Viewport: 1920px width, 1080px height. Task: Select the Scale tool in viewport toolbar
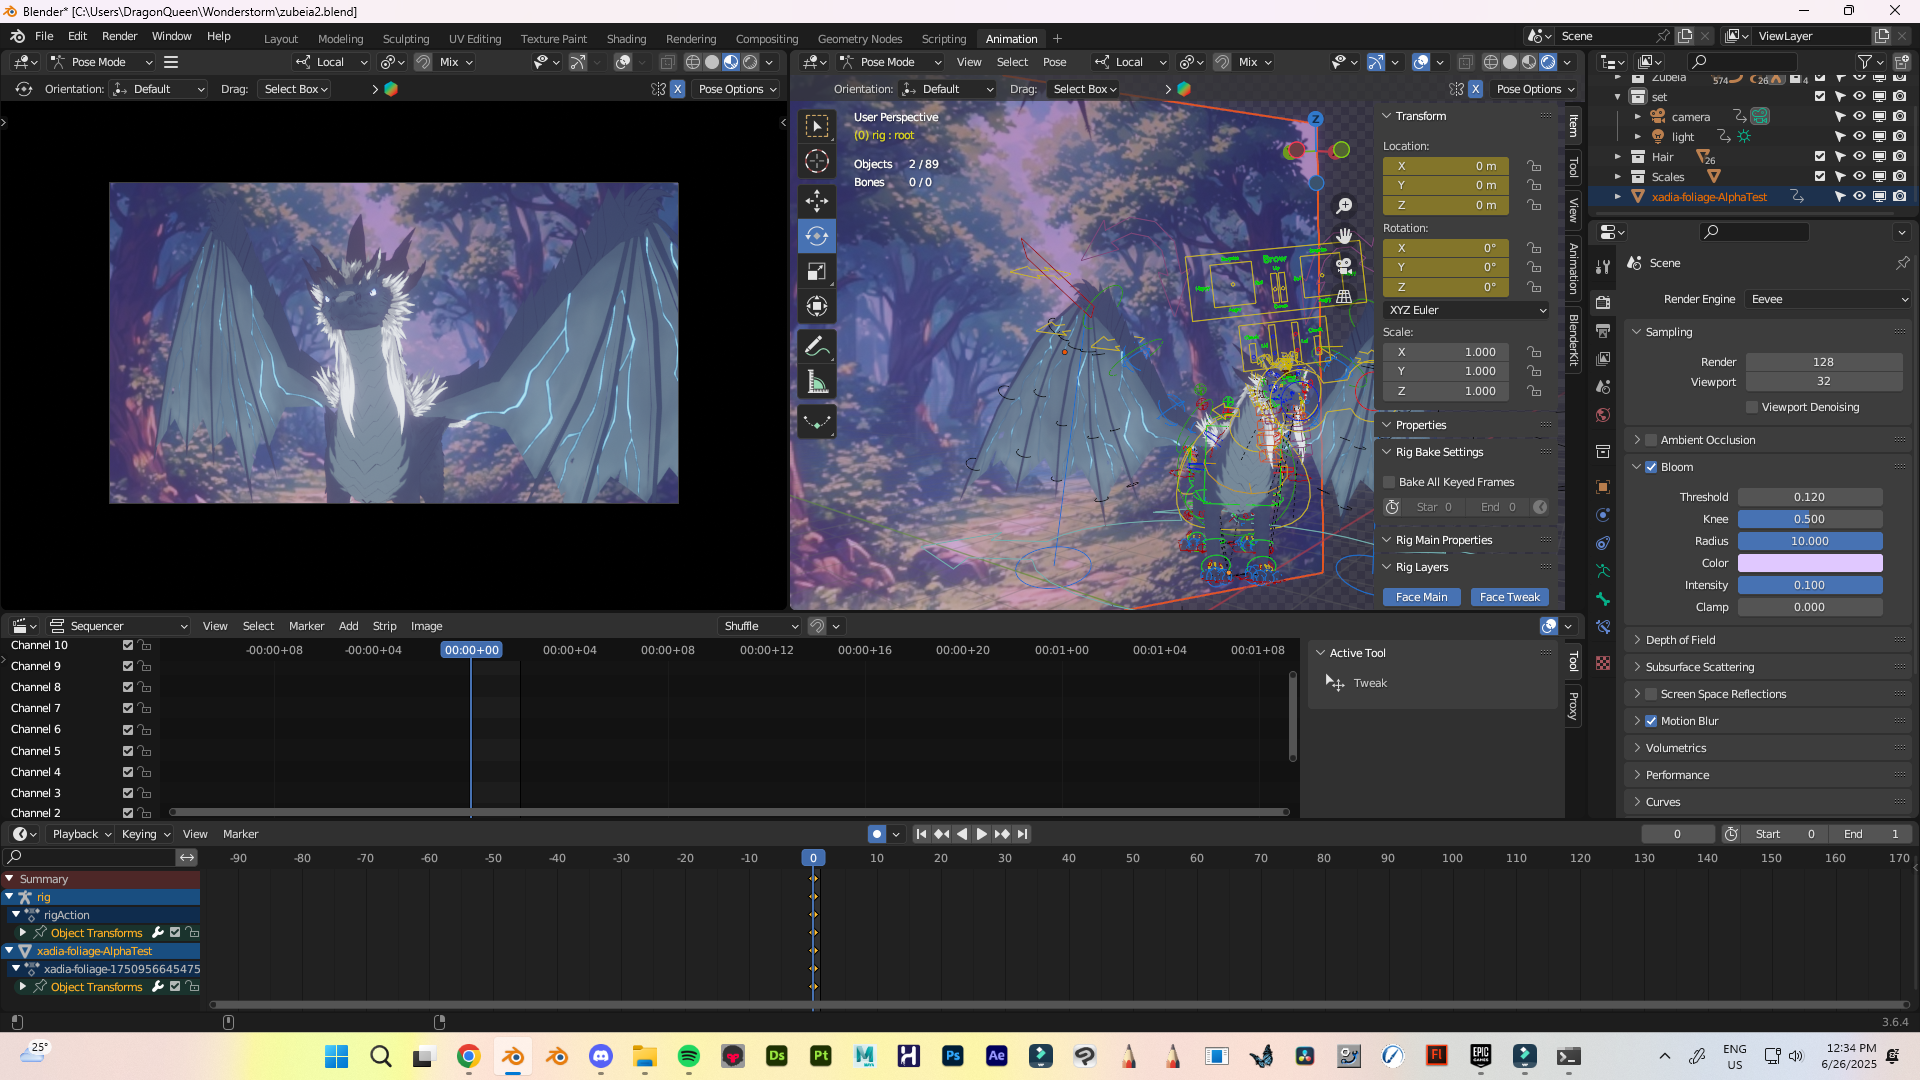coord(817,271)
